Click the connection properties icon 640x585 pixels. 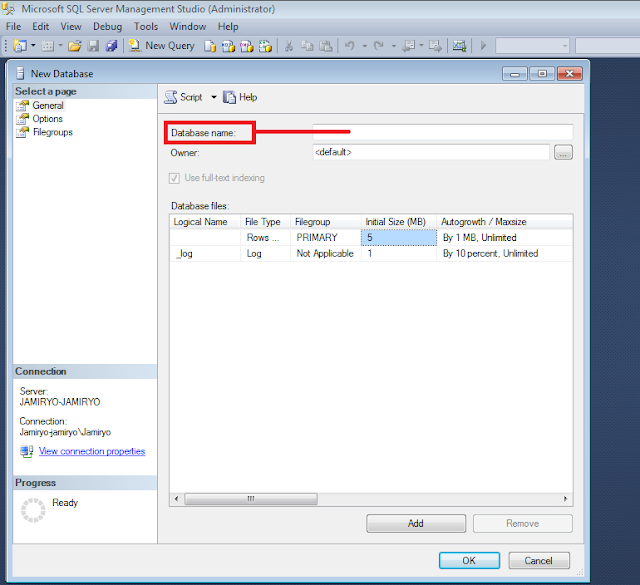click(x=27, y=451)
